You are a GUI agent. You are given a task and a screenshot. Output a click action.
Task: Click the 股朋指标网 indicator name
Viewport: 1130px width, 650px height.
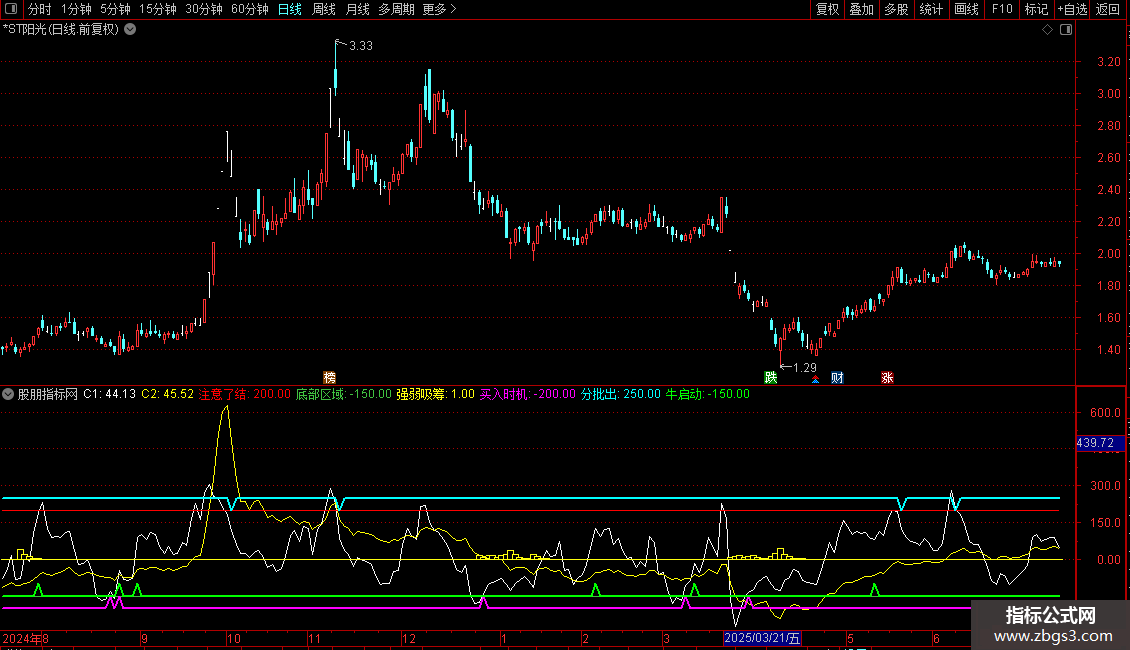point(48,394)
